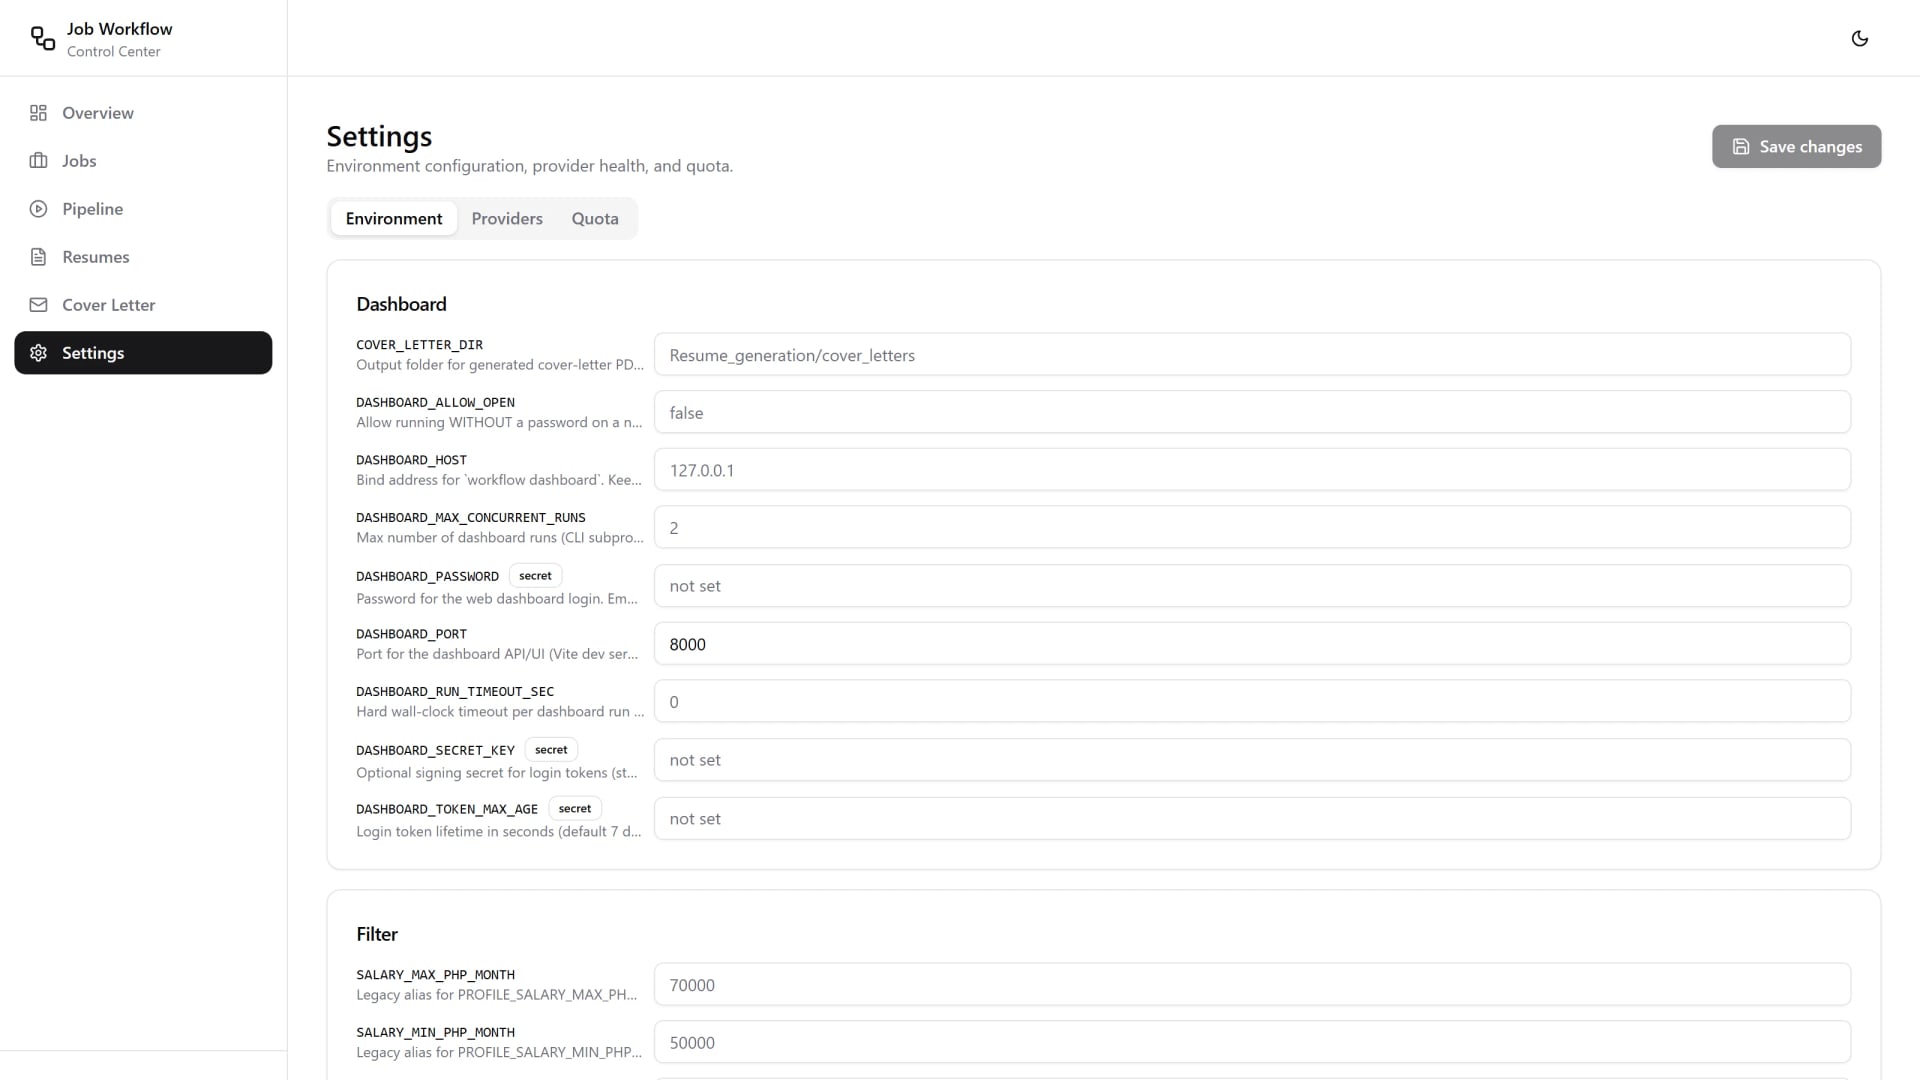Click the Settings page heading
This screenshot has width=1920, height=1080.
379,136
